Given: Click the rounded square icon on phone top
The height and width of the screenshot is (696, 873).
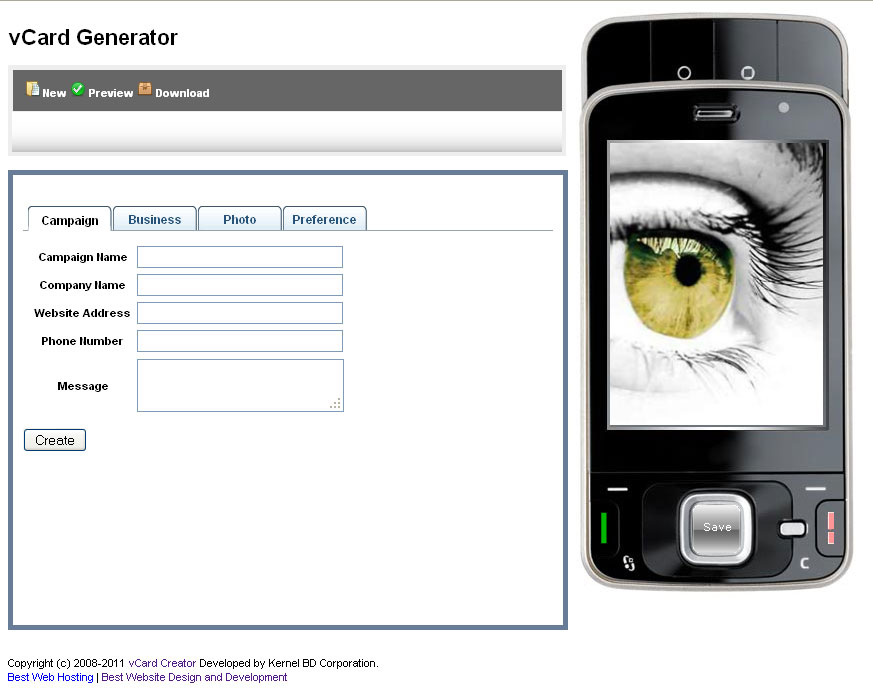Looking at the screenshot, I should tap(748, 72).
